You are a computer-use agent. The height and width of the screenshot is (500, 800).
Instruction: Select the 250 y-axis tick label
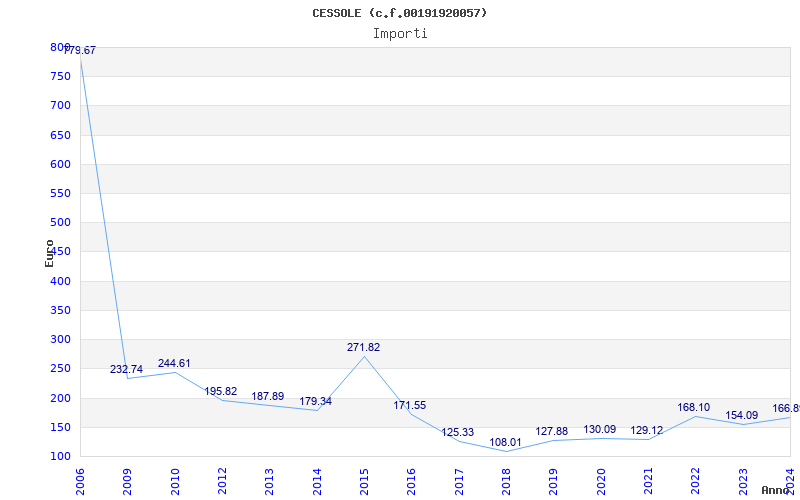pyautogui.click(x=60, y=368)
